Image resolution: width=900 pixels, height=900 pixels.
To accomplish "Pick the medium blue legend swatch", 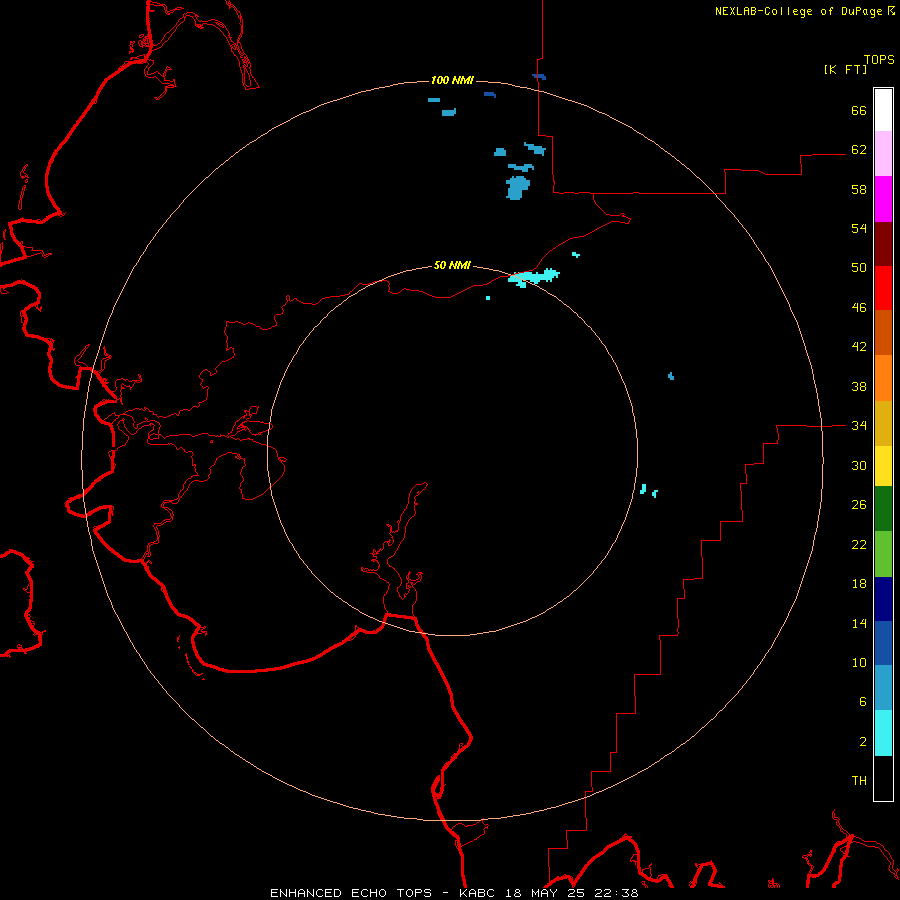I will click(x=883, y=643).
